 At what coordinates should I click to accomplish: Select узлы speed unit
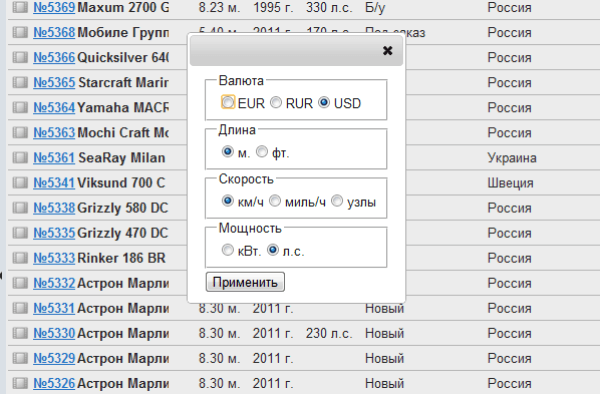(337, 200)
